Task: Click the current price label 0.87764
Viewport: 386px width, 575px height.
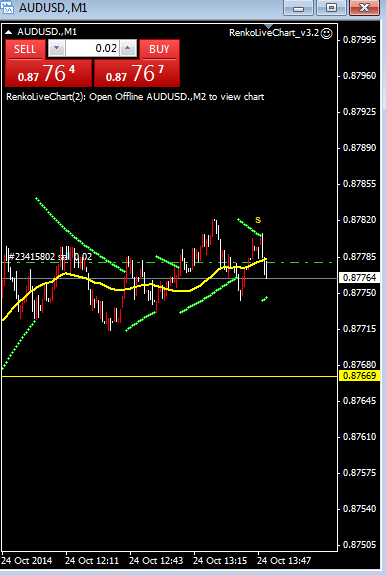Action: (359, 278)
